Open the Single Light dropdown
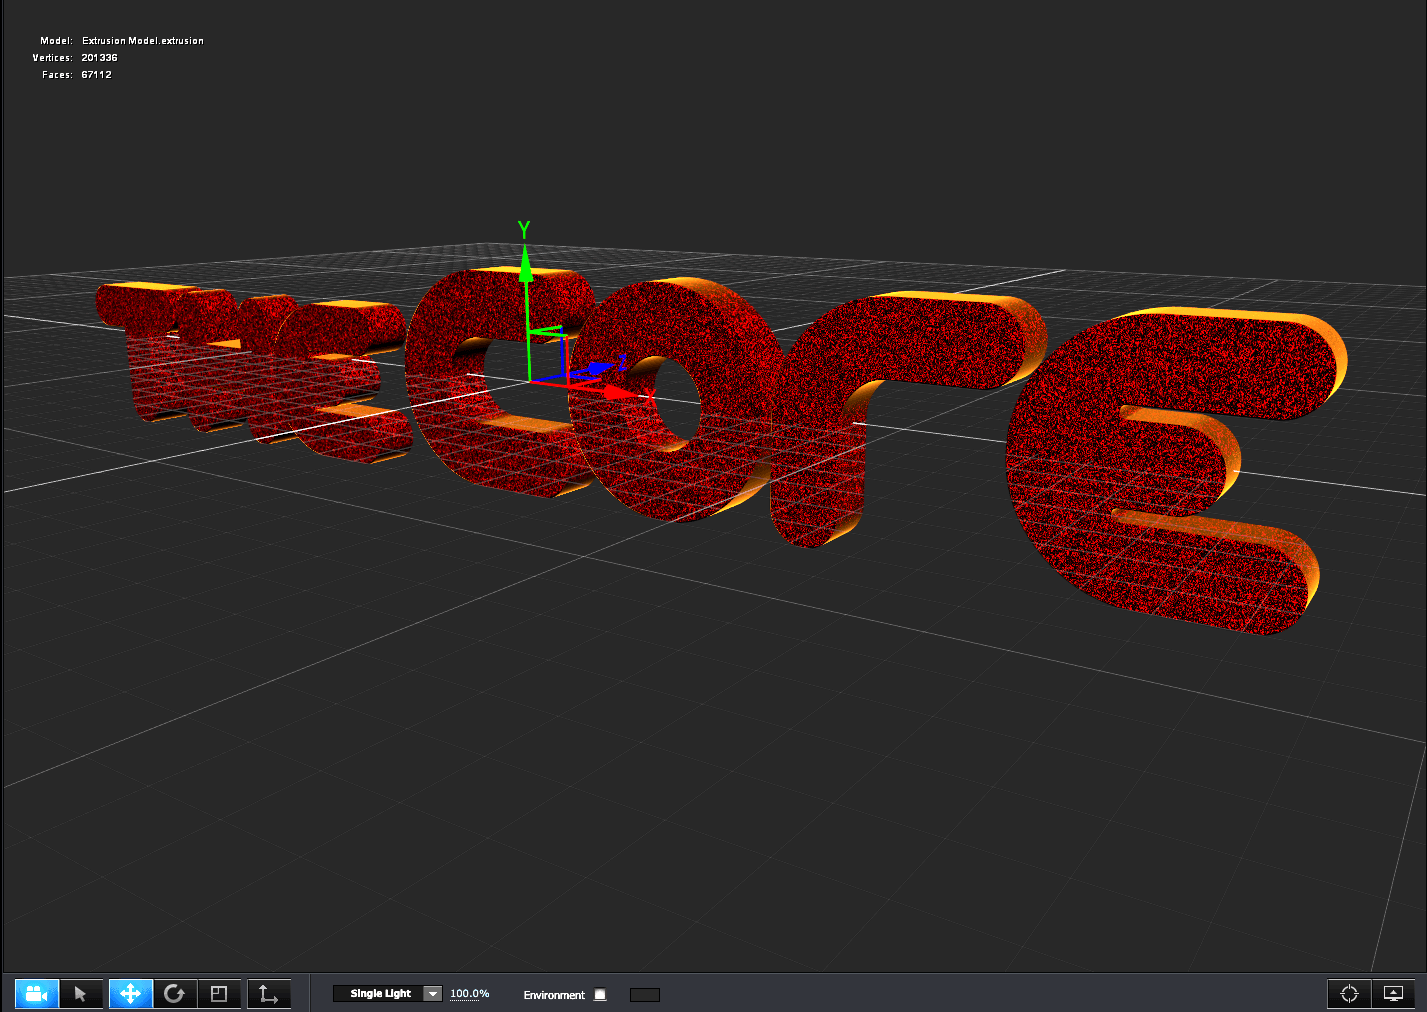The height and width of the screenshot is (1012, 1427). click(x=387, y=994)
